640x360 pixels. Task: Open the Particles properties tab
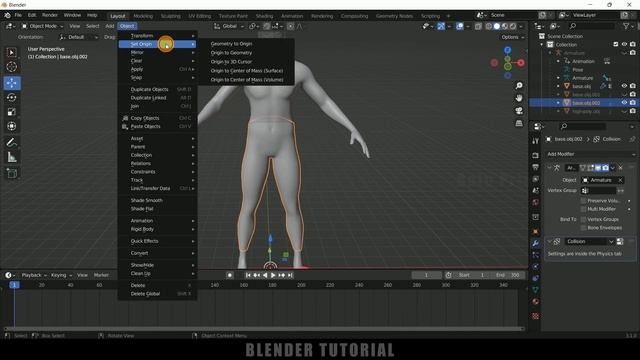click(x=536, y=255)
